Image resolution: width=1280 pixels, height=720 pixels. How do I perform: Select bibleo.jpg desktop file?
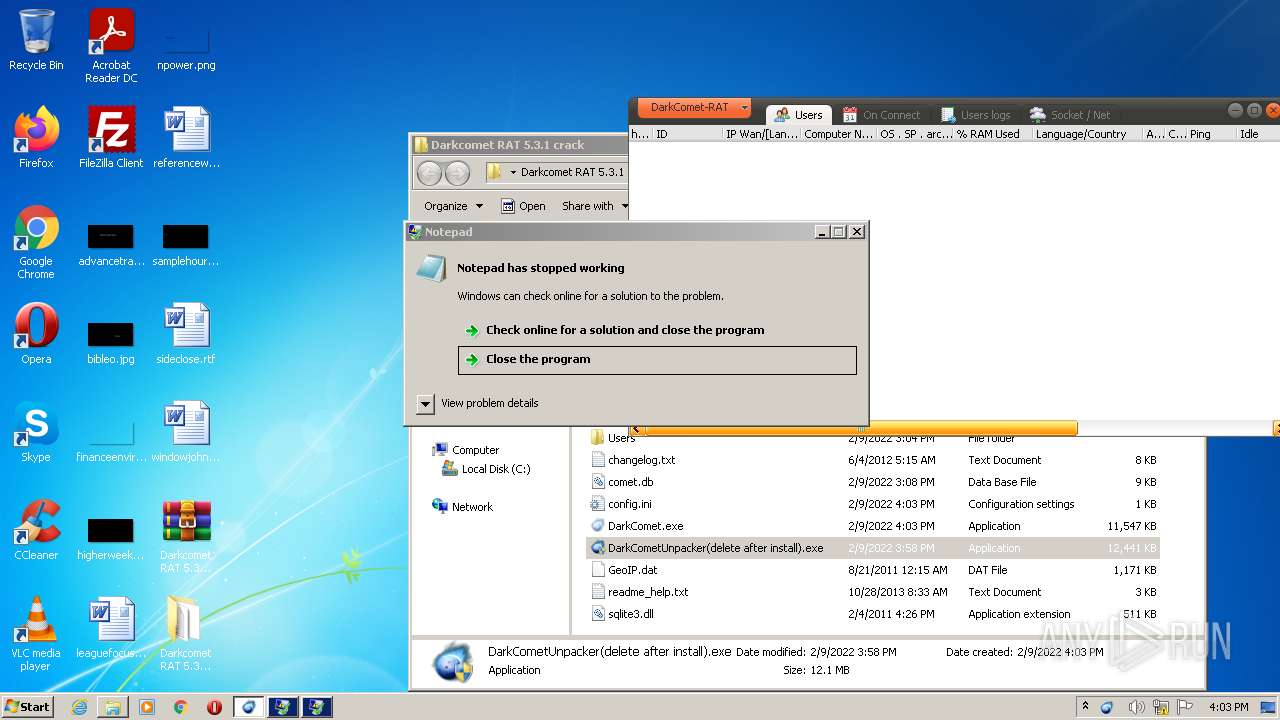click(x=111, y=342)
